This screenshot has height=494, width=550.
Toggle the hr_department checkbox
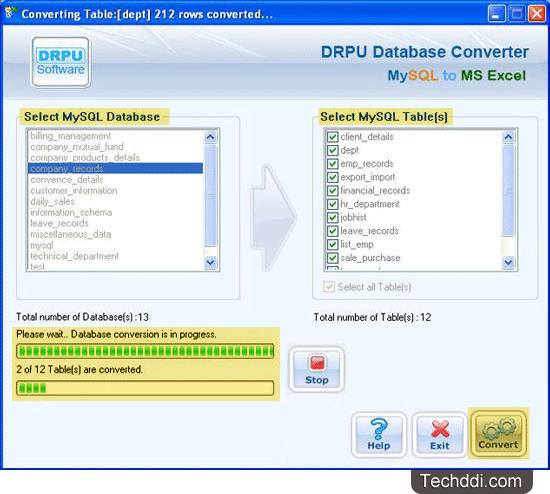tap(332, 204)
